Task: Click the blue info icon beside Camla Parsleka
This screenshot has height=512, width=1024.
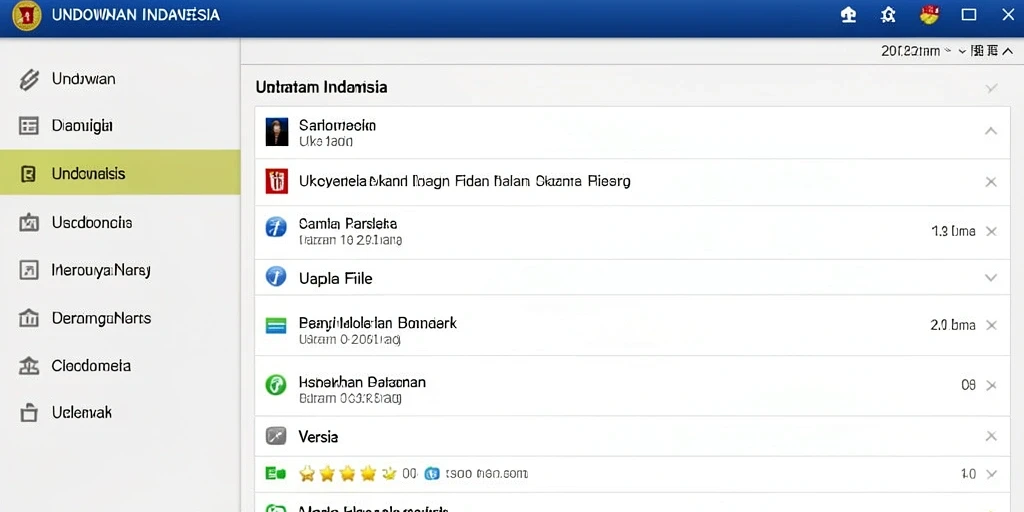Action: (276, 227)
